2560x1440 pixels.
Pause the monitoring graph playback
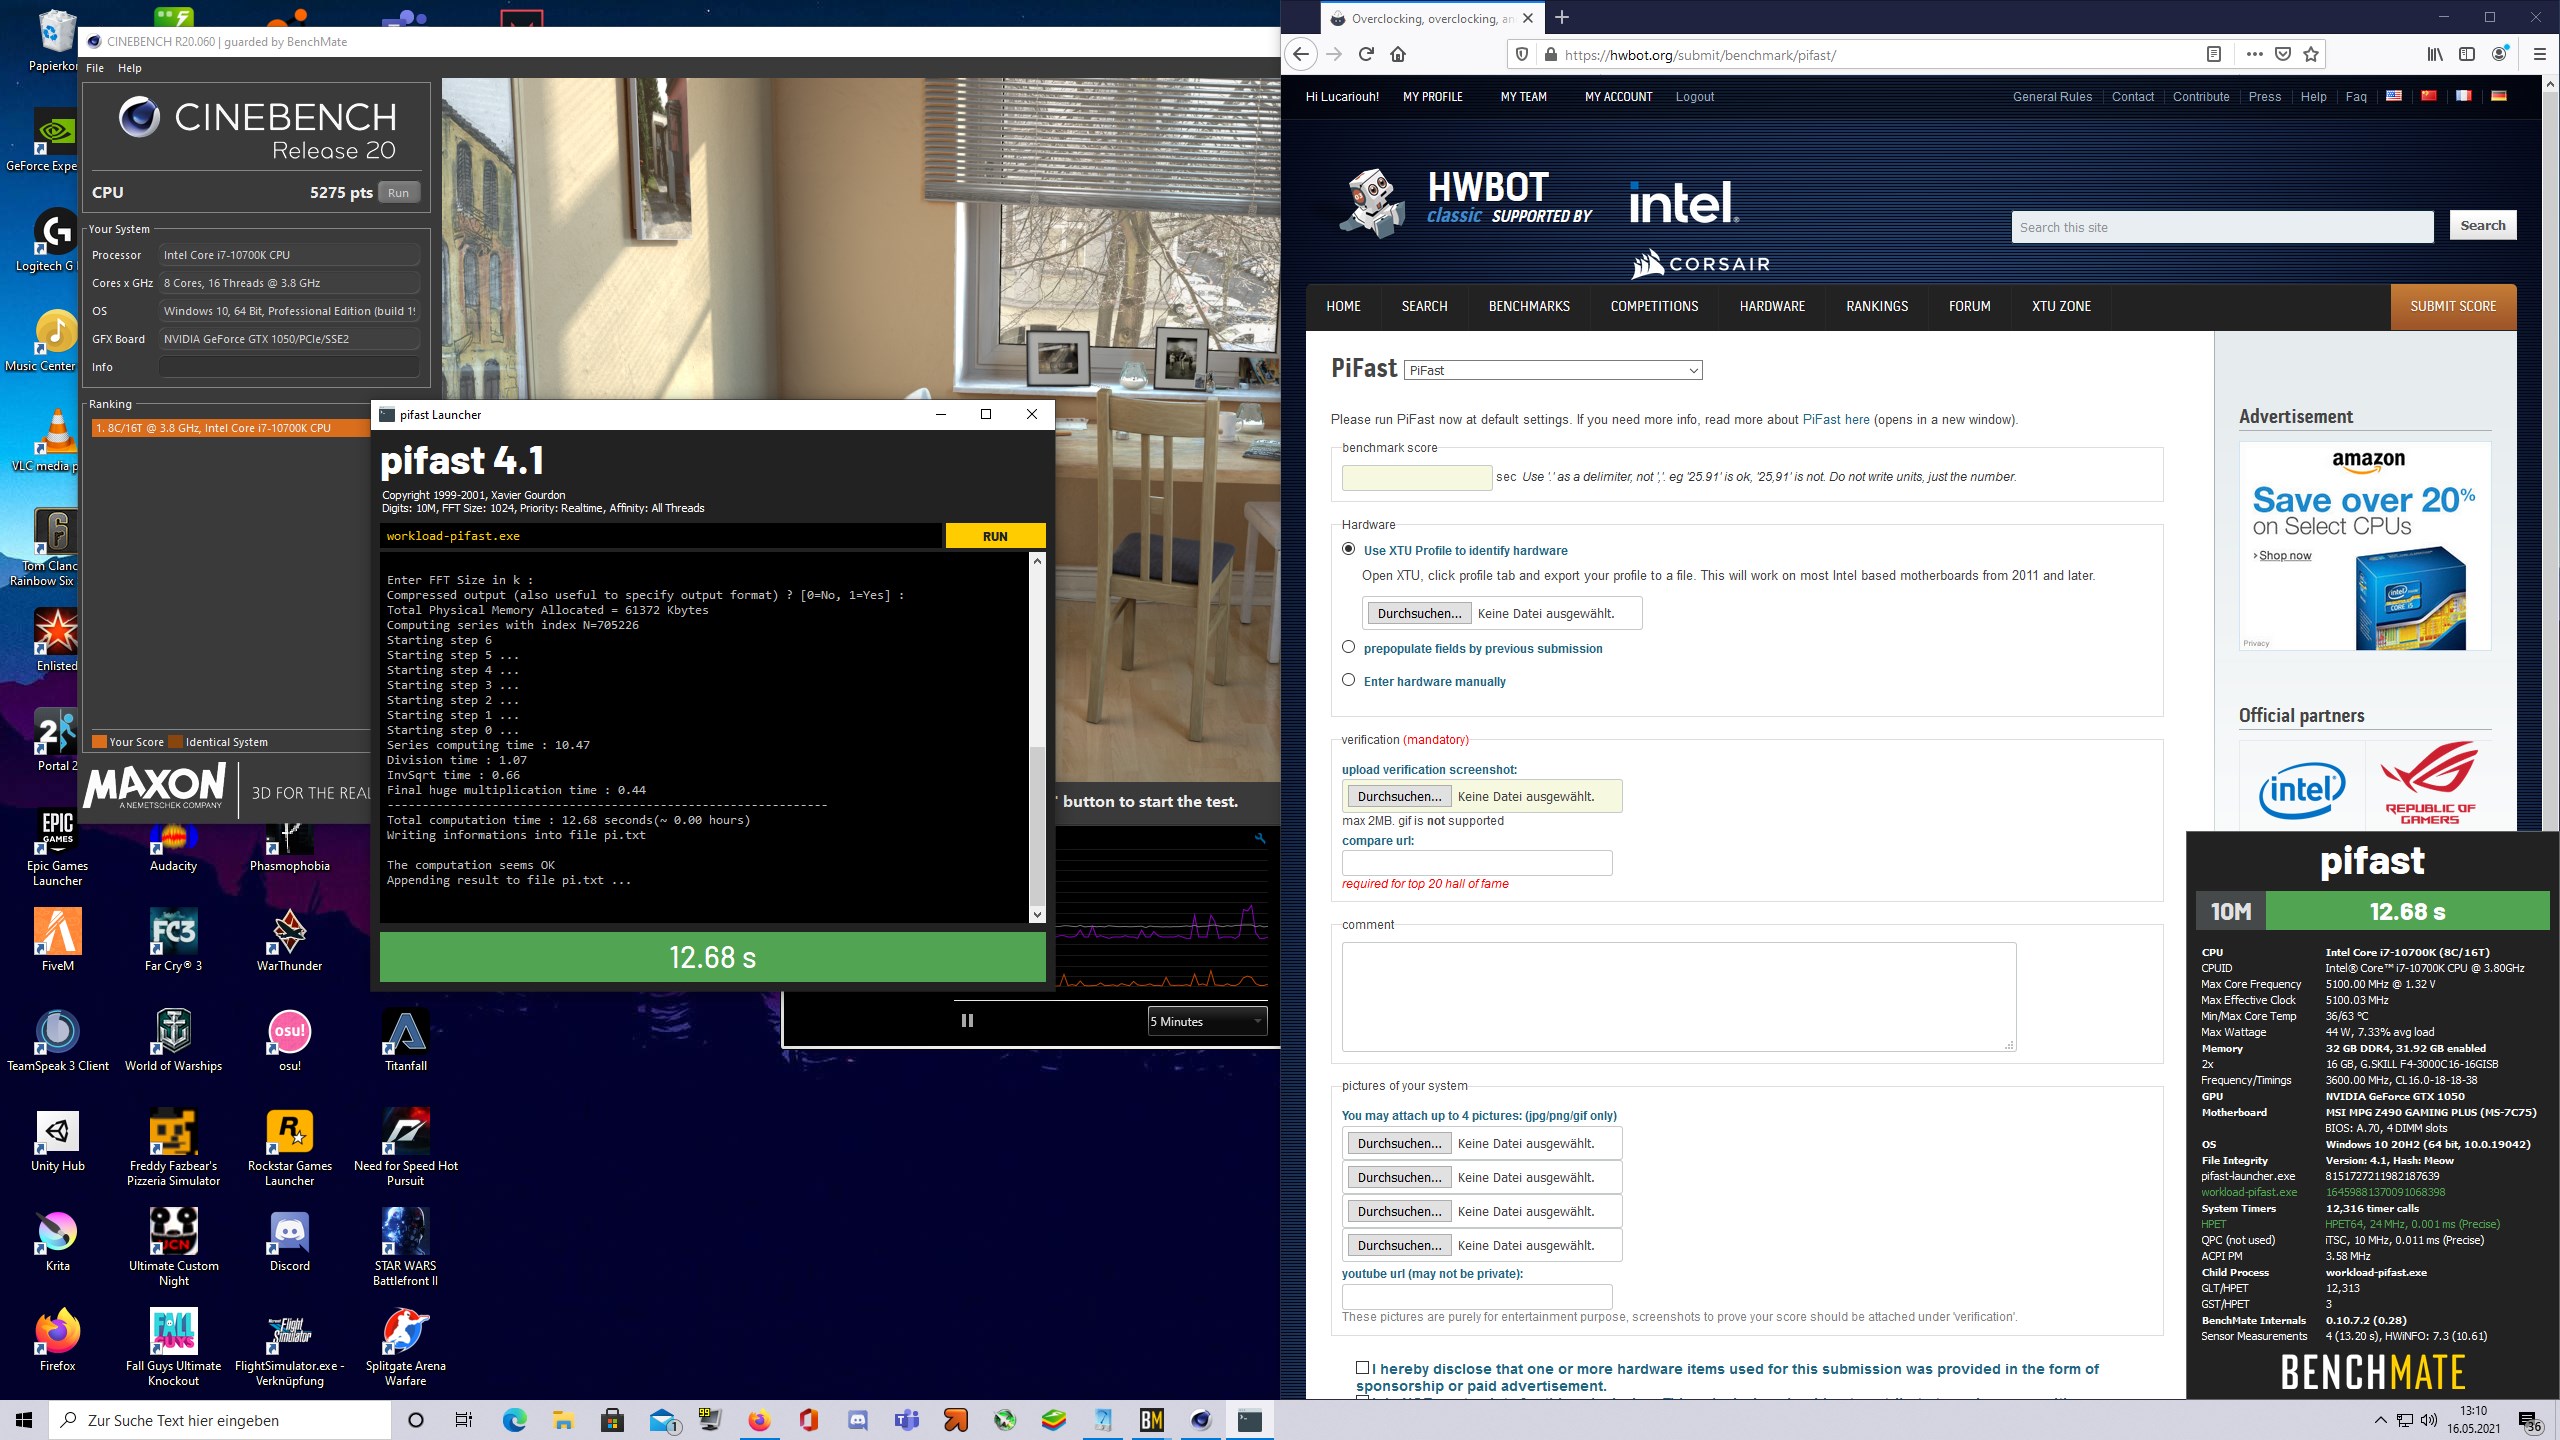(967, 1021)
